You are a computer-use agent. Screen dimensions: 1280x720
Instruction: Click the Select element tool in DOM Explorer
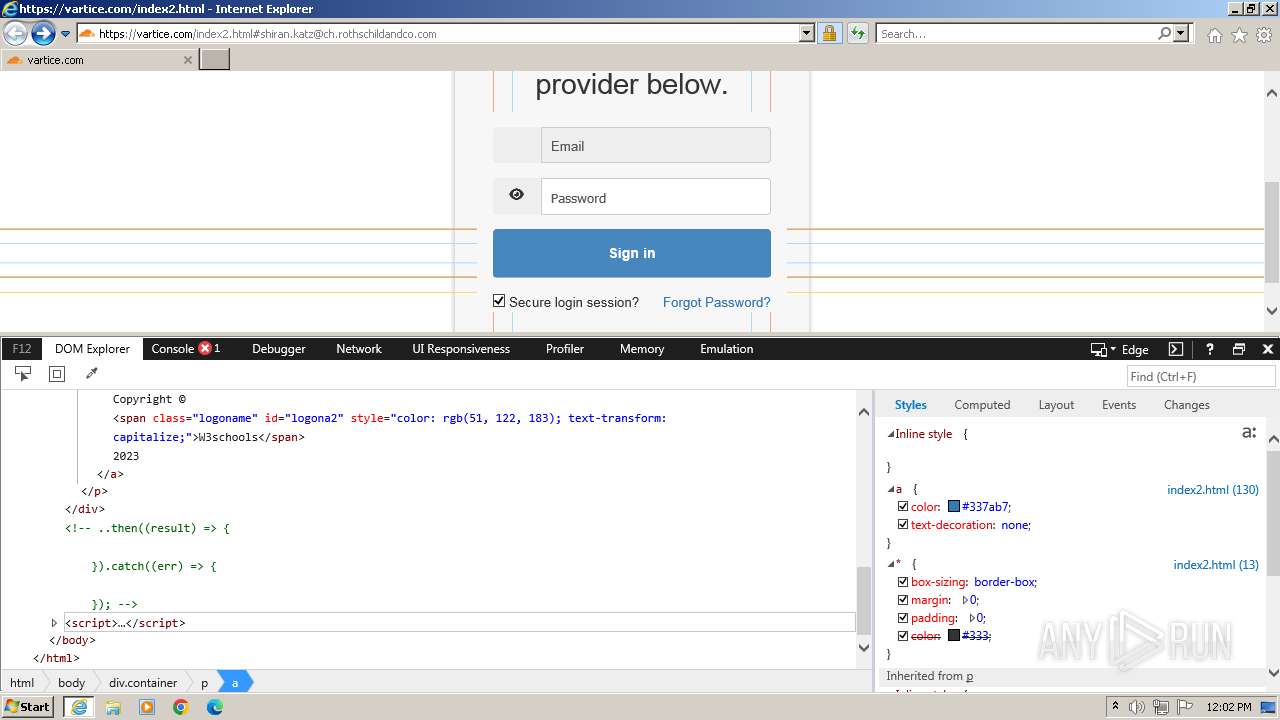23,374
